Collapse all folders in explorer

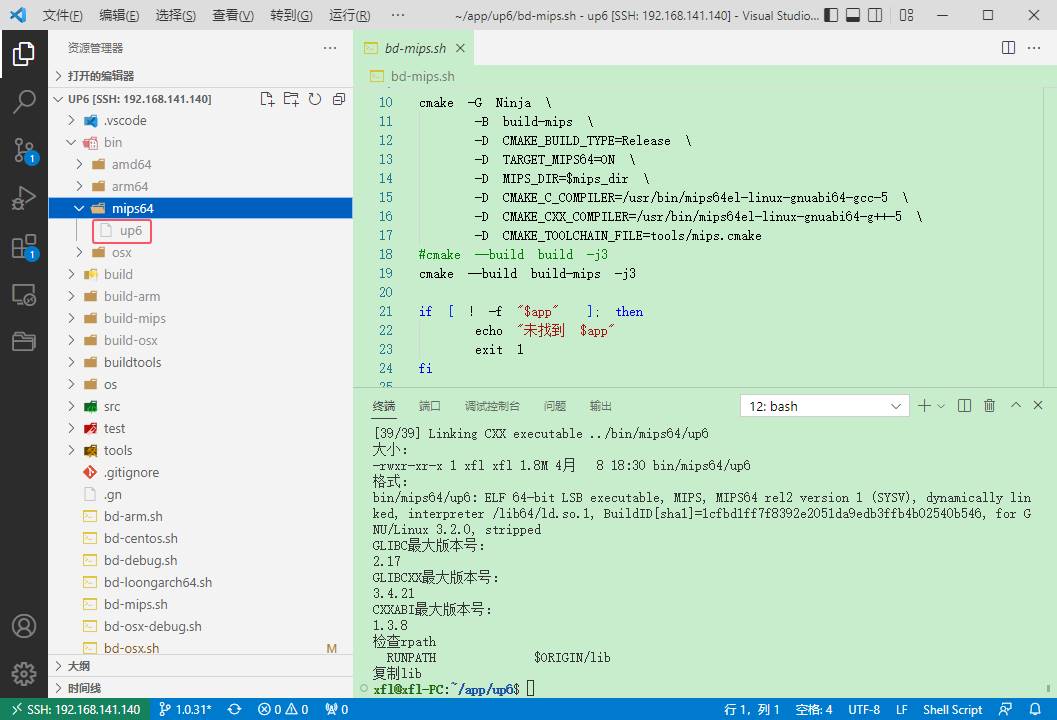coord(339,99)
